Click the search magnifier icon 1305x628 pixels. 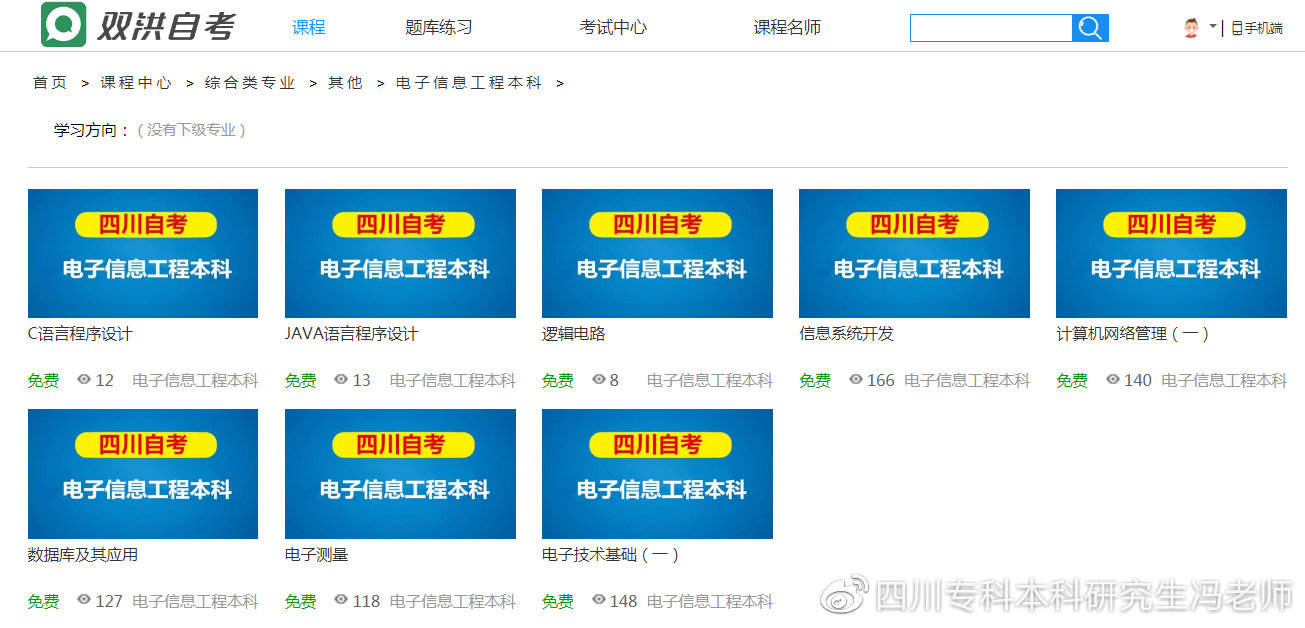pos(1089,27)
